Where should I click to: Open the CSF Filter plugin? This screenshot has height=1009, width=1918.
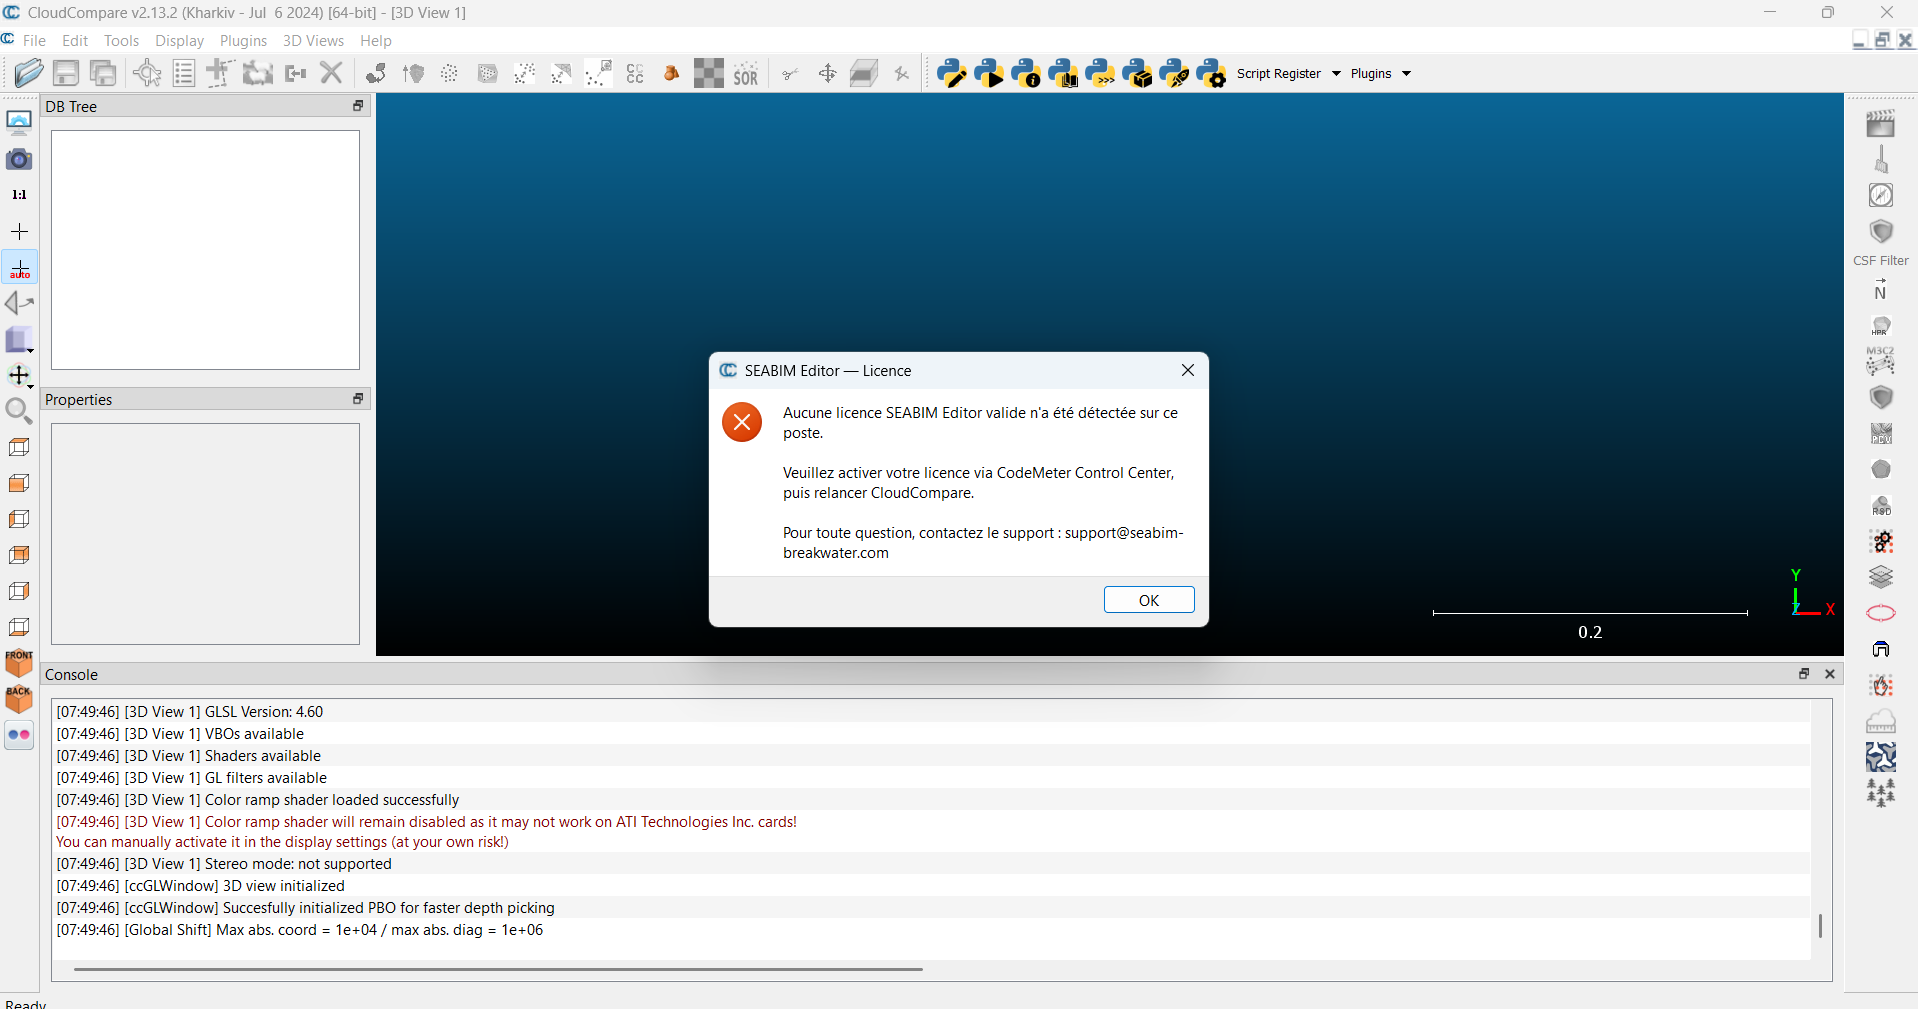(x=1881, y=243)
